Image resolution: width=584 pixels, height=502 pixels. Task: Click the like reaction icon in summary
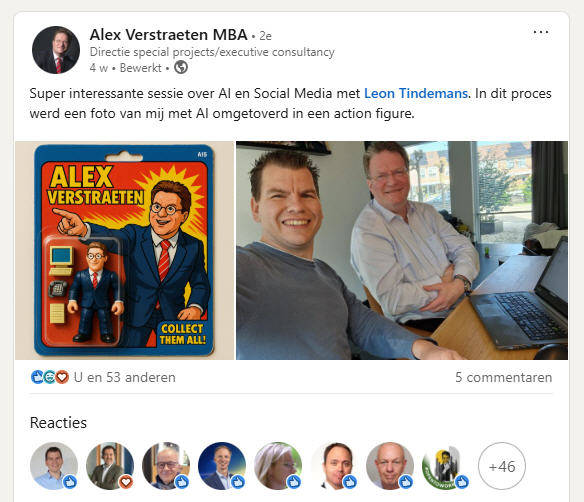37,377
